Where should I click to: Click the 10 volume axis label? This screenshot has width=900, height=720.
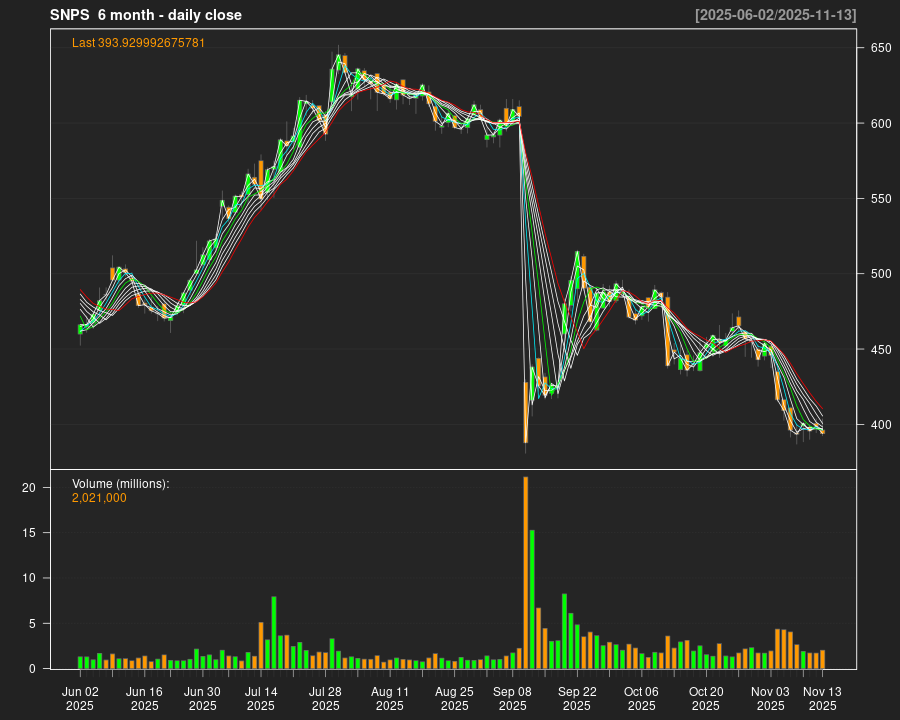[x=30, y=578]
